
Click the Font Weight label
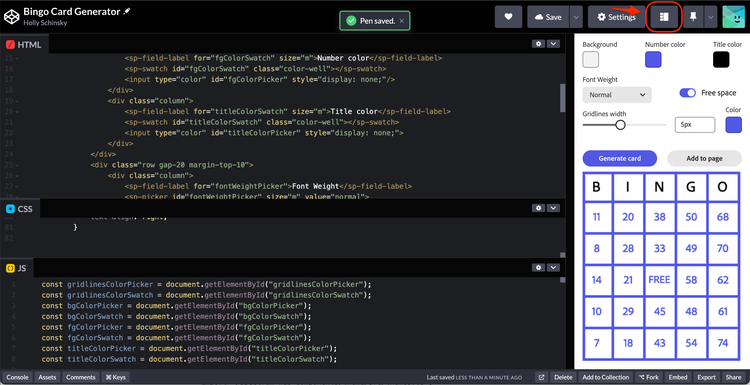click(x=600, y=80)
